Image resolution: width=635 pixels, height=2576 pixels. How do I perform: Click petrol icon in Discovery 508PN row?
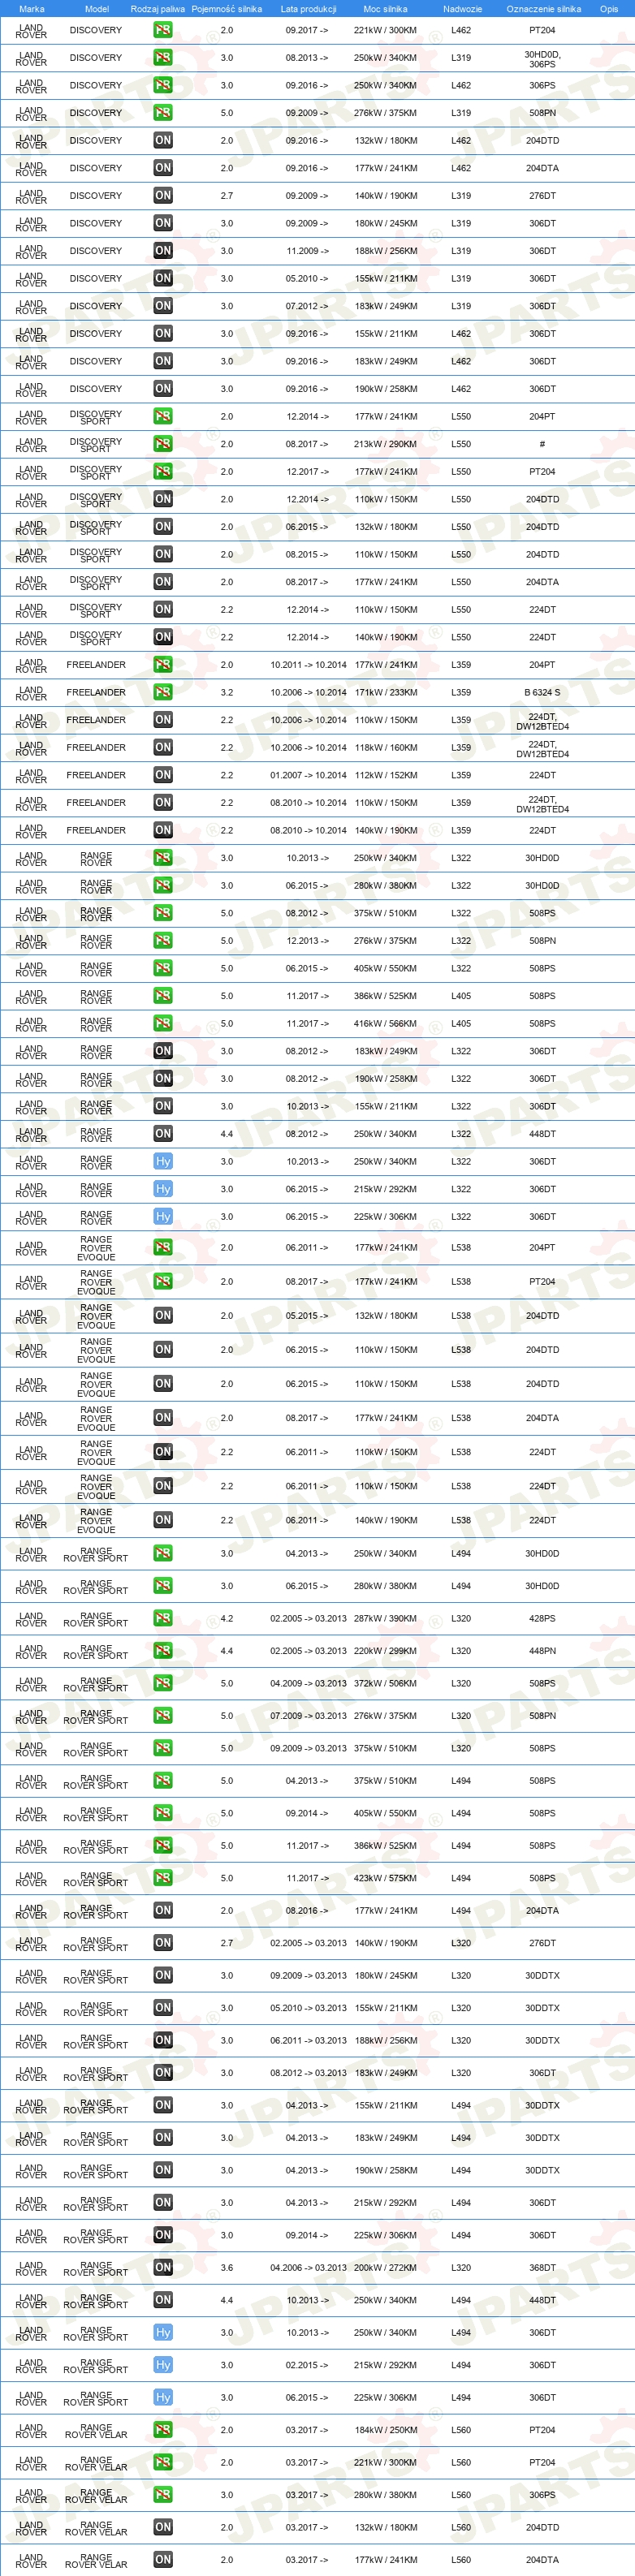(162, 113)
